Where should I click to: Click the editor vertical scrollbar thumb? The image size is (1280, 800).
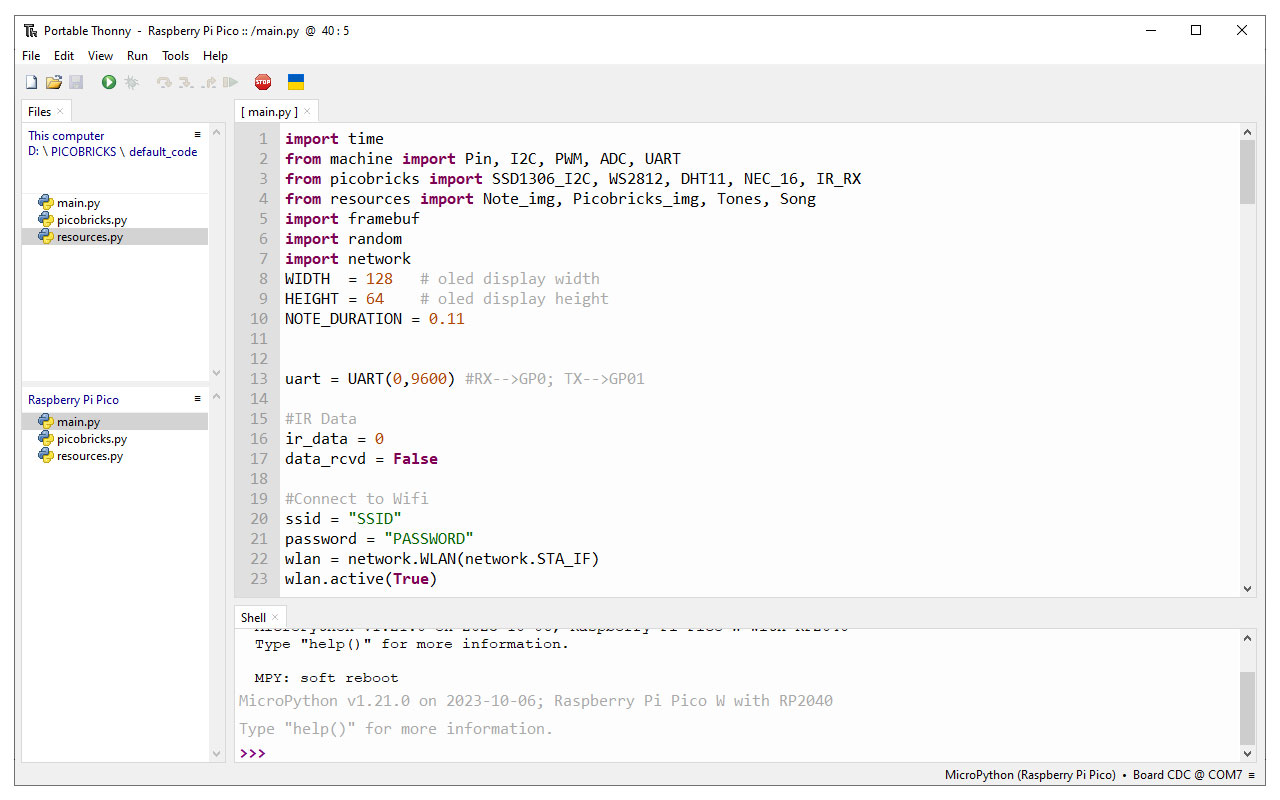(x=1247, y=172)
